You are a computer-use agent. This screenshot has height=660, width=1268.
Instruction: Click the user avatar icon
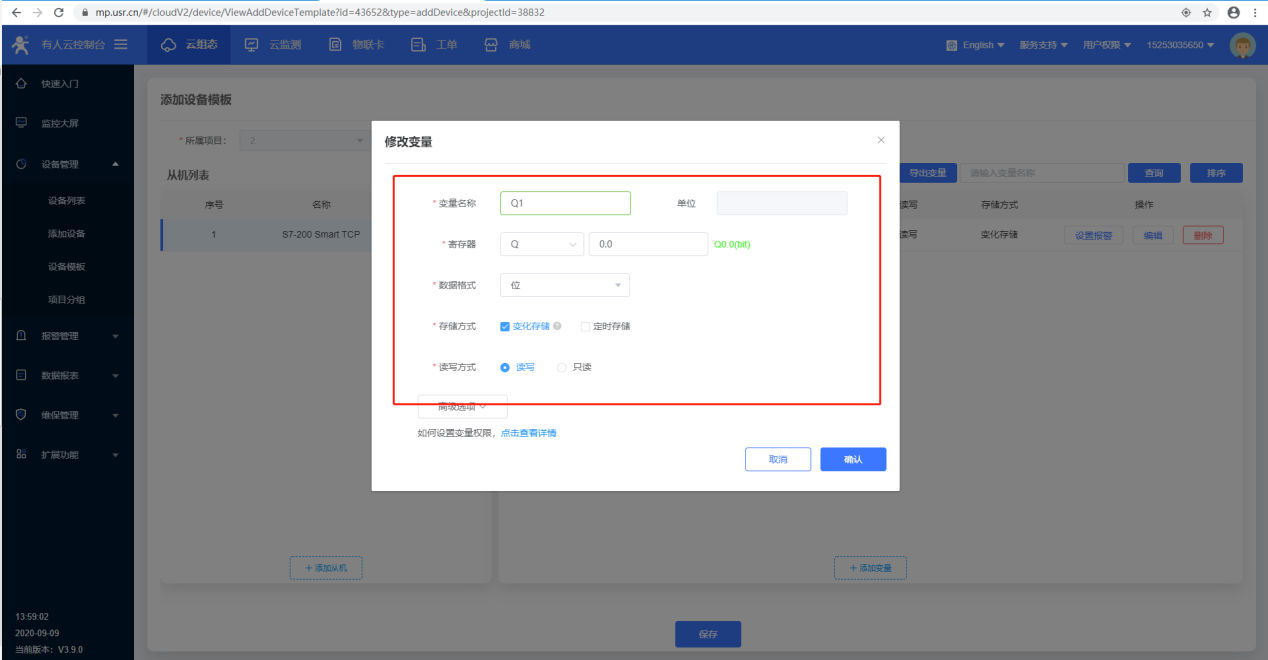1242,45
